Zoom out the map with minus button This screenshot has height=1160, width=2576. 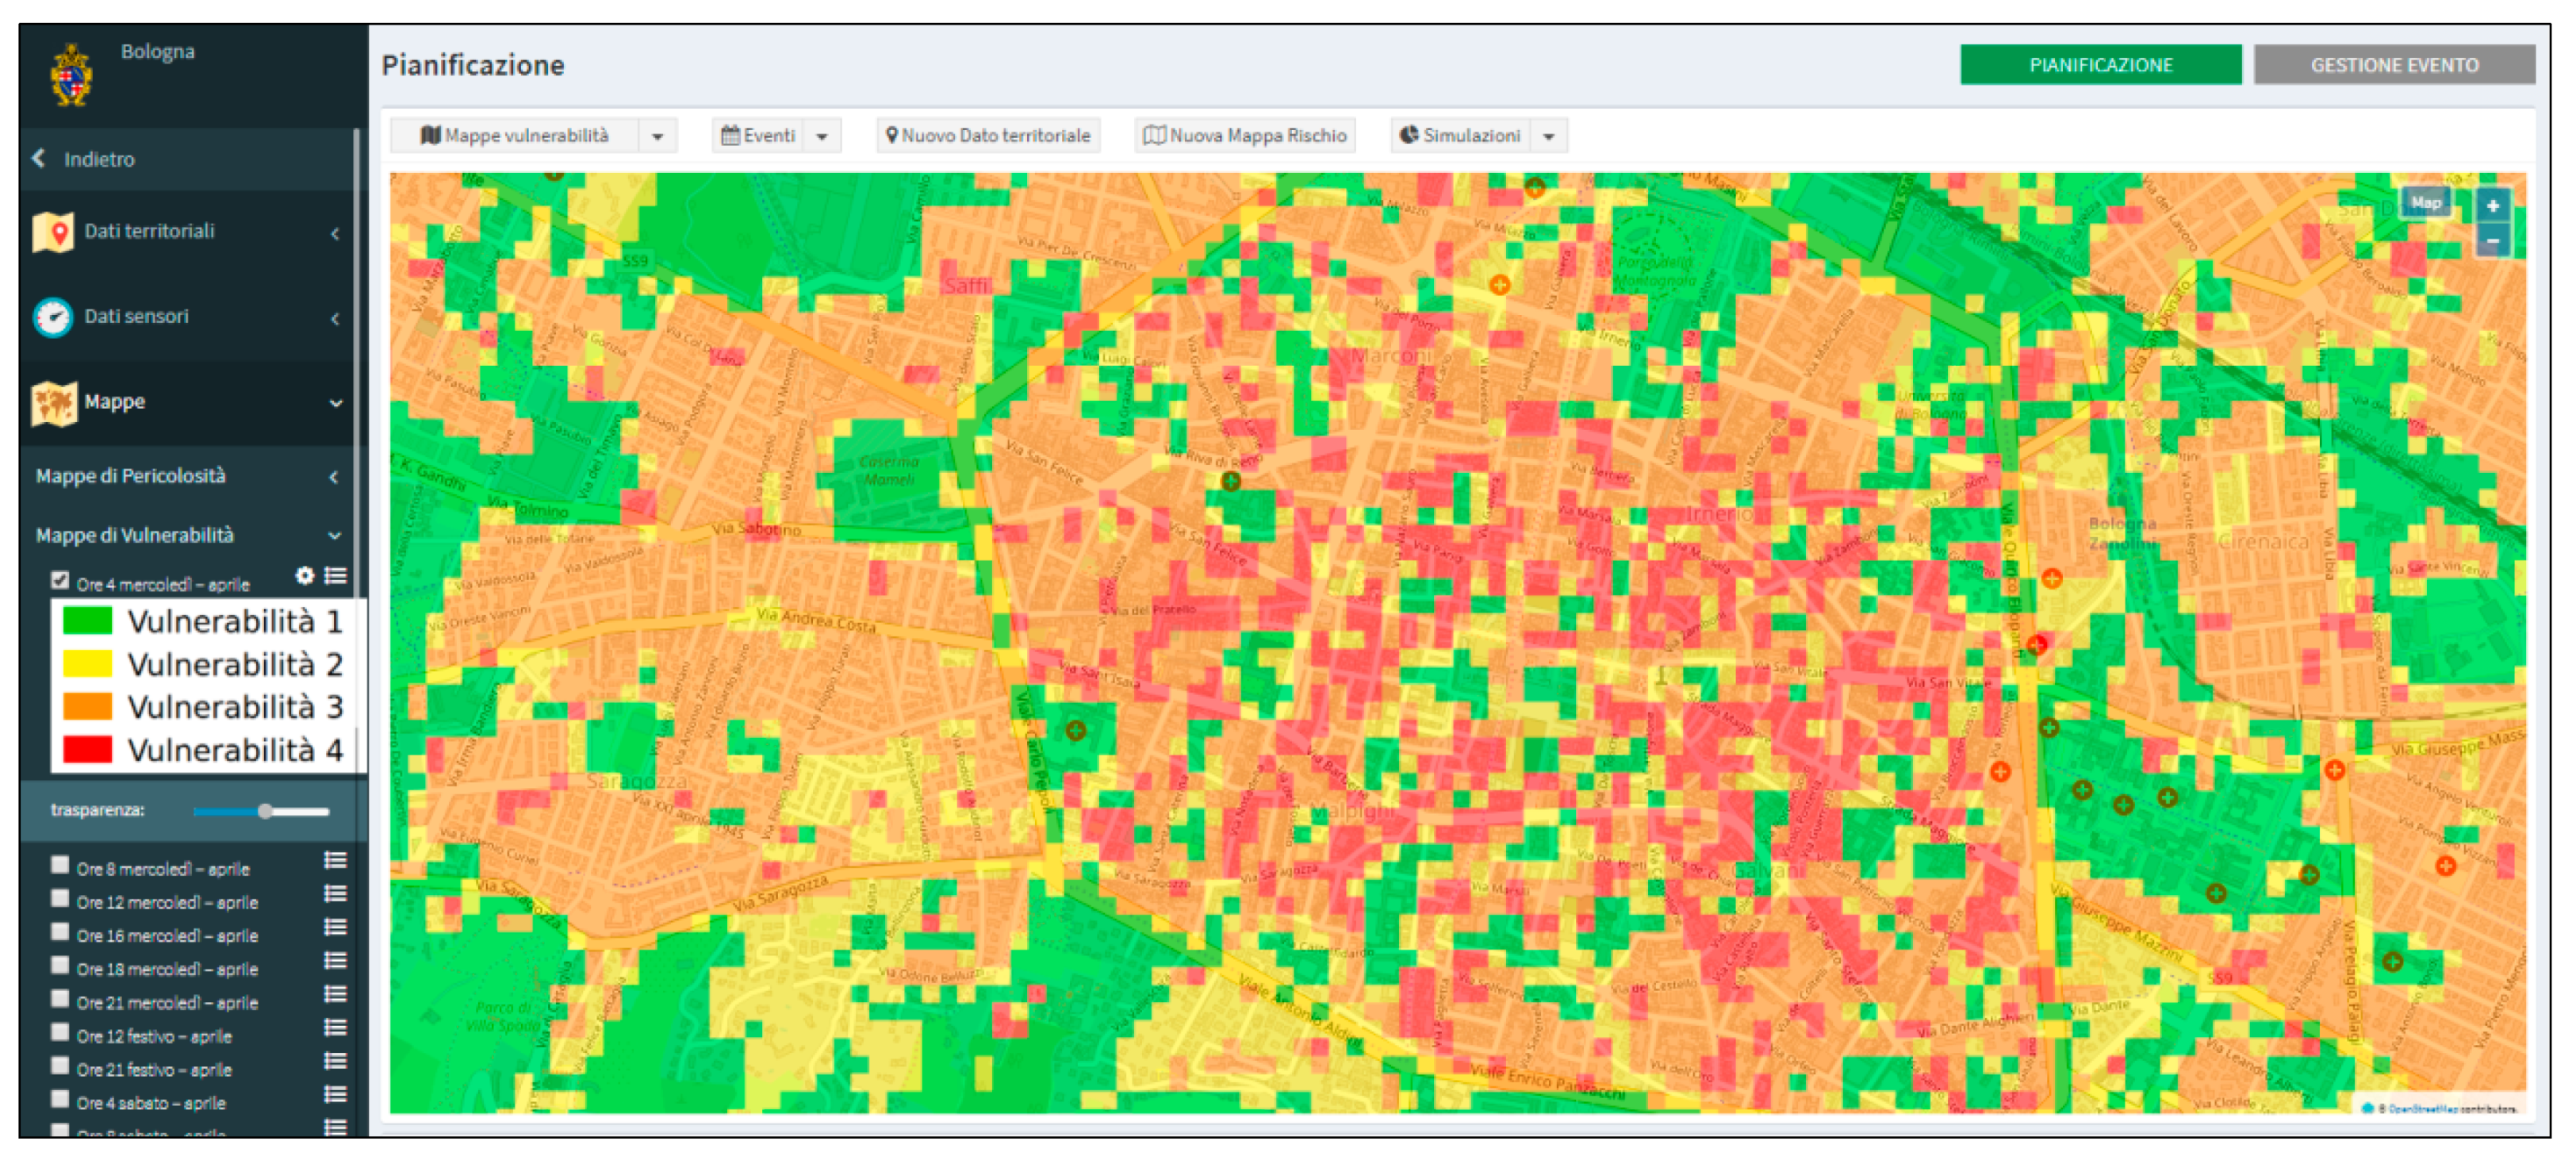(2492, 241)
